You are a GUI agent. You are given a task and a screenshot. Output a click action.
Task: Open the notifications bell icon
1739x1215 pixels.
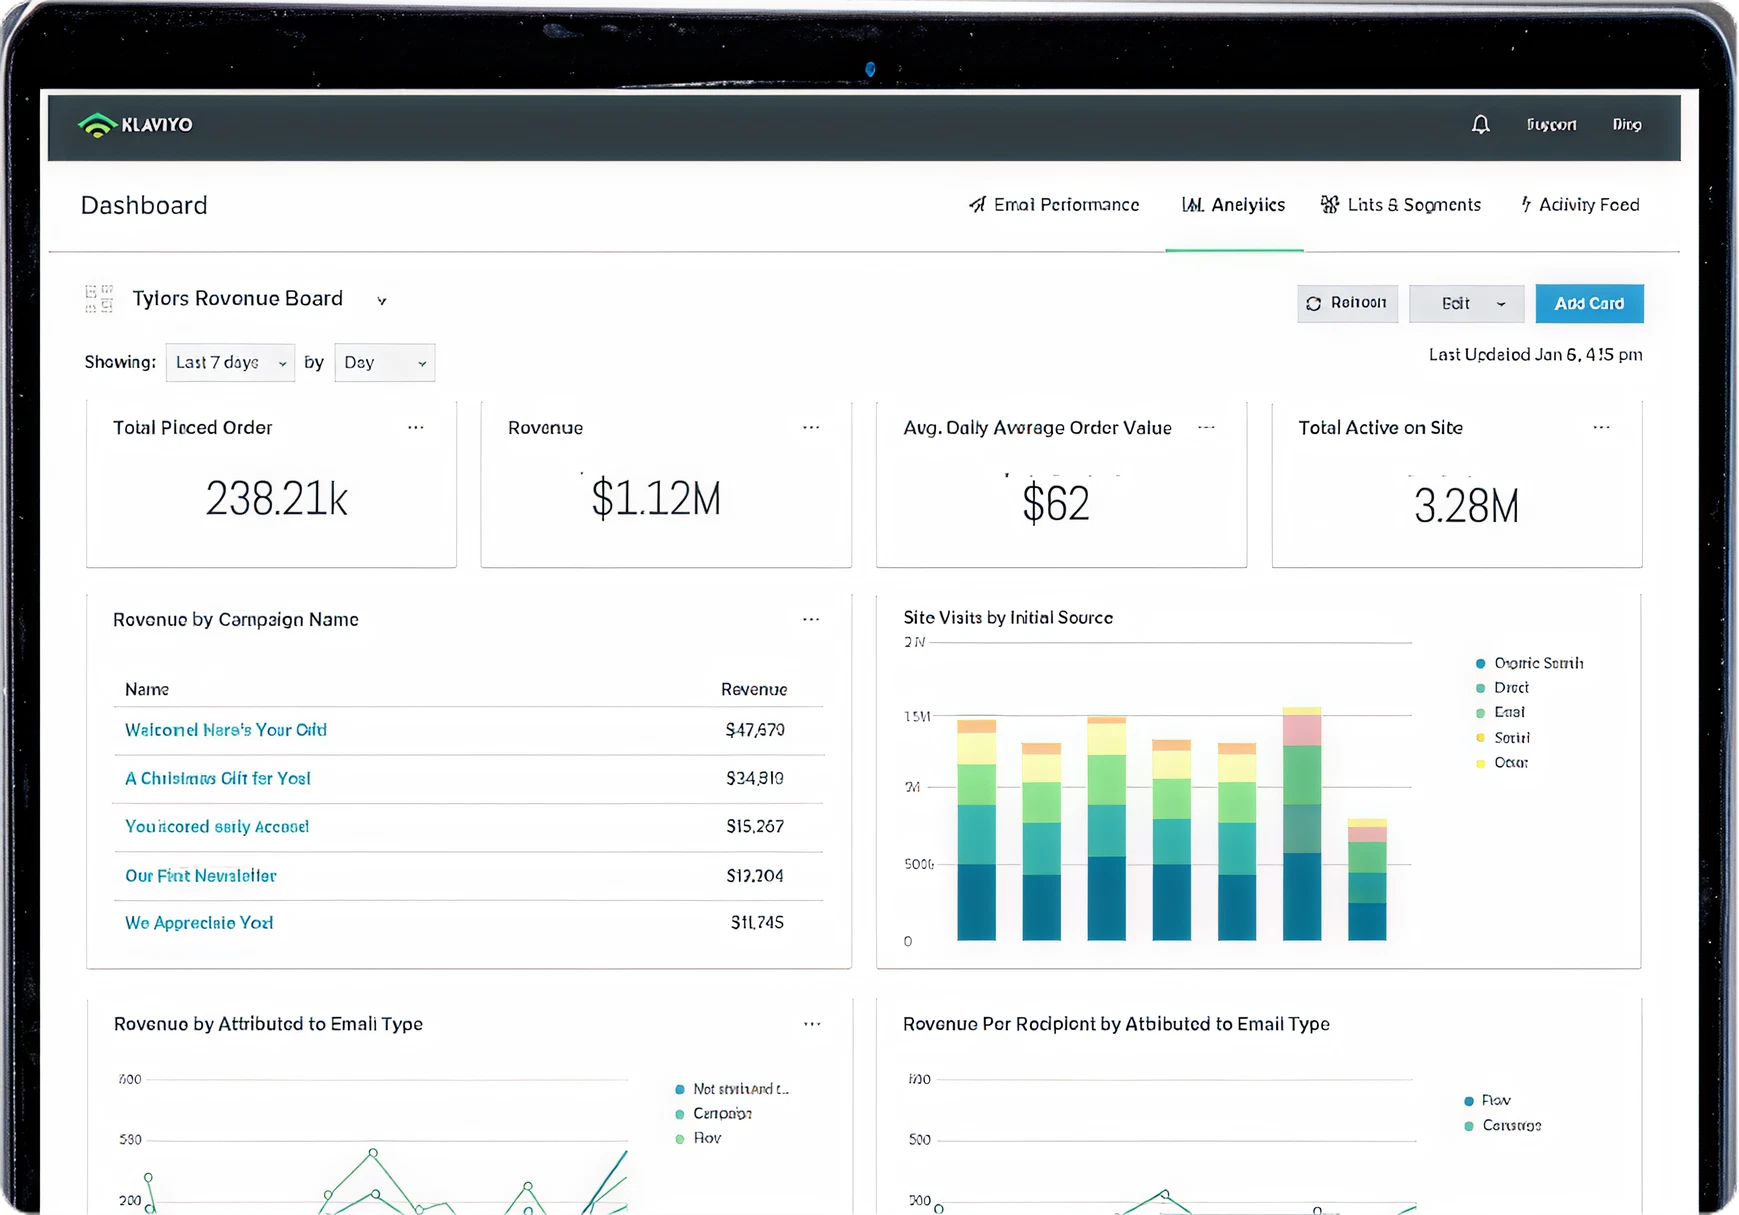tap(1481, 124)
